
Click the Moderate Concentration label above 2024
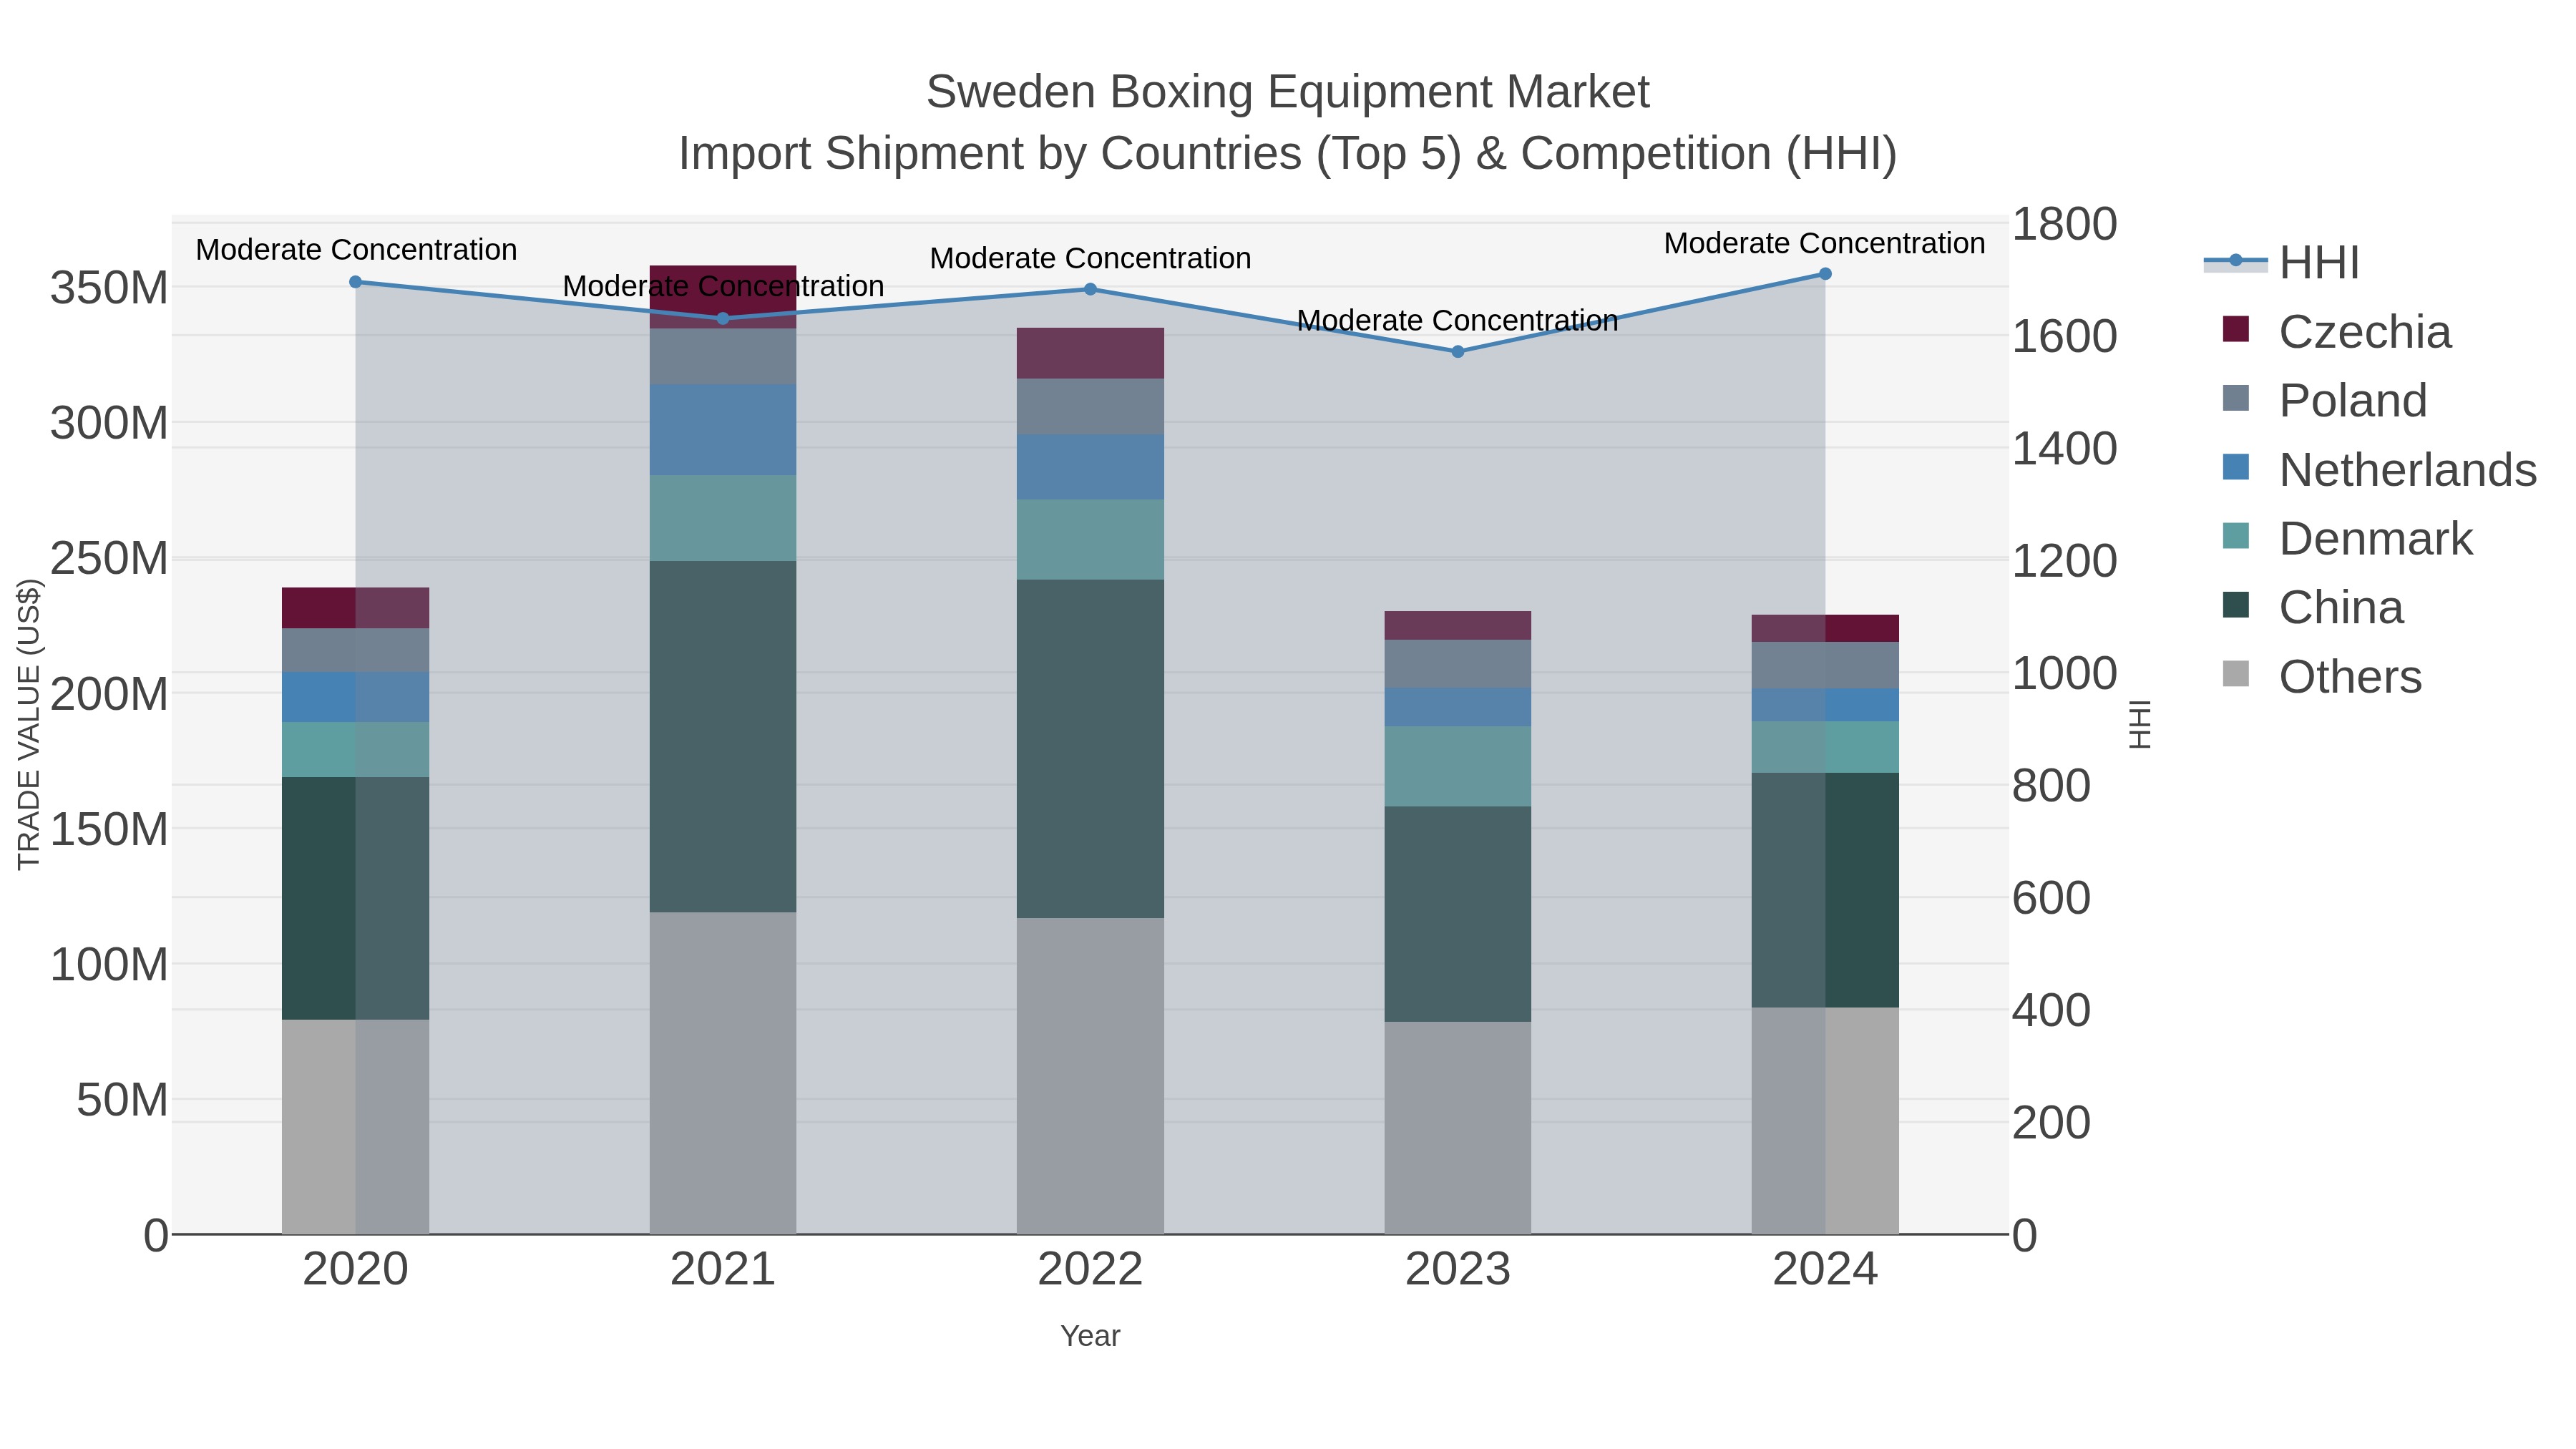click(x=1825, y=243)
